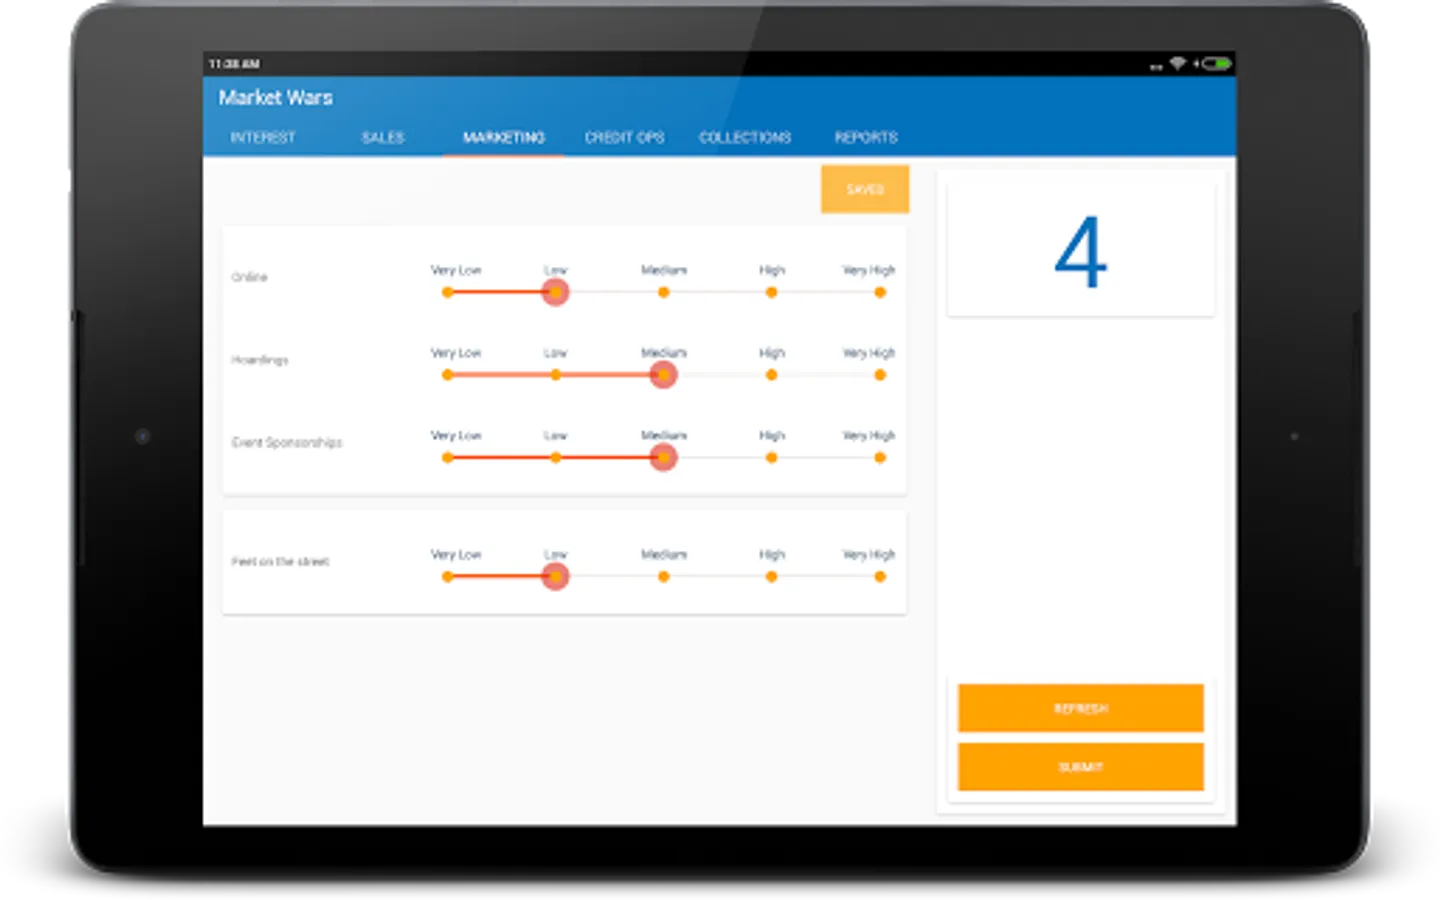Click the Hoardings row label
This screenshot has height=900, width=1440.
pos(260,360)
